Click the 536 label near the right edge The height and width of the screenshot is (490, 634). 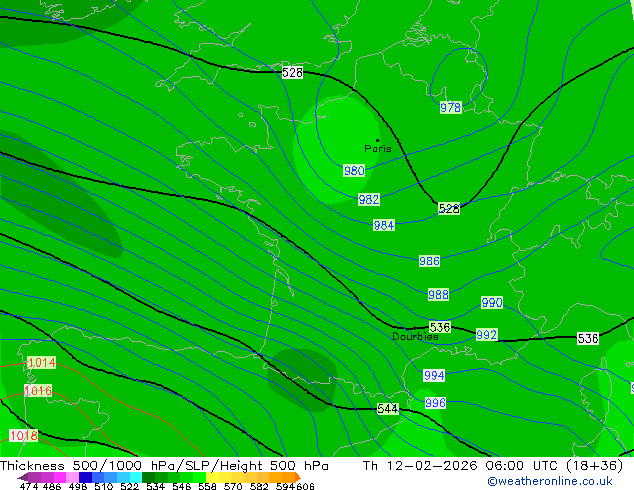(588, 338)
